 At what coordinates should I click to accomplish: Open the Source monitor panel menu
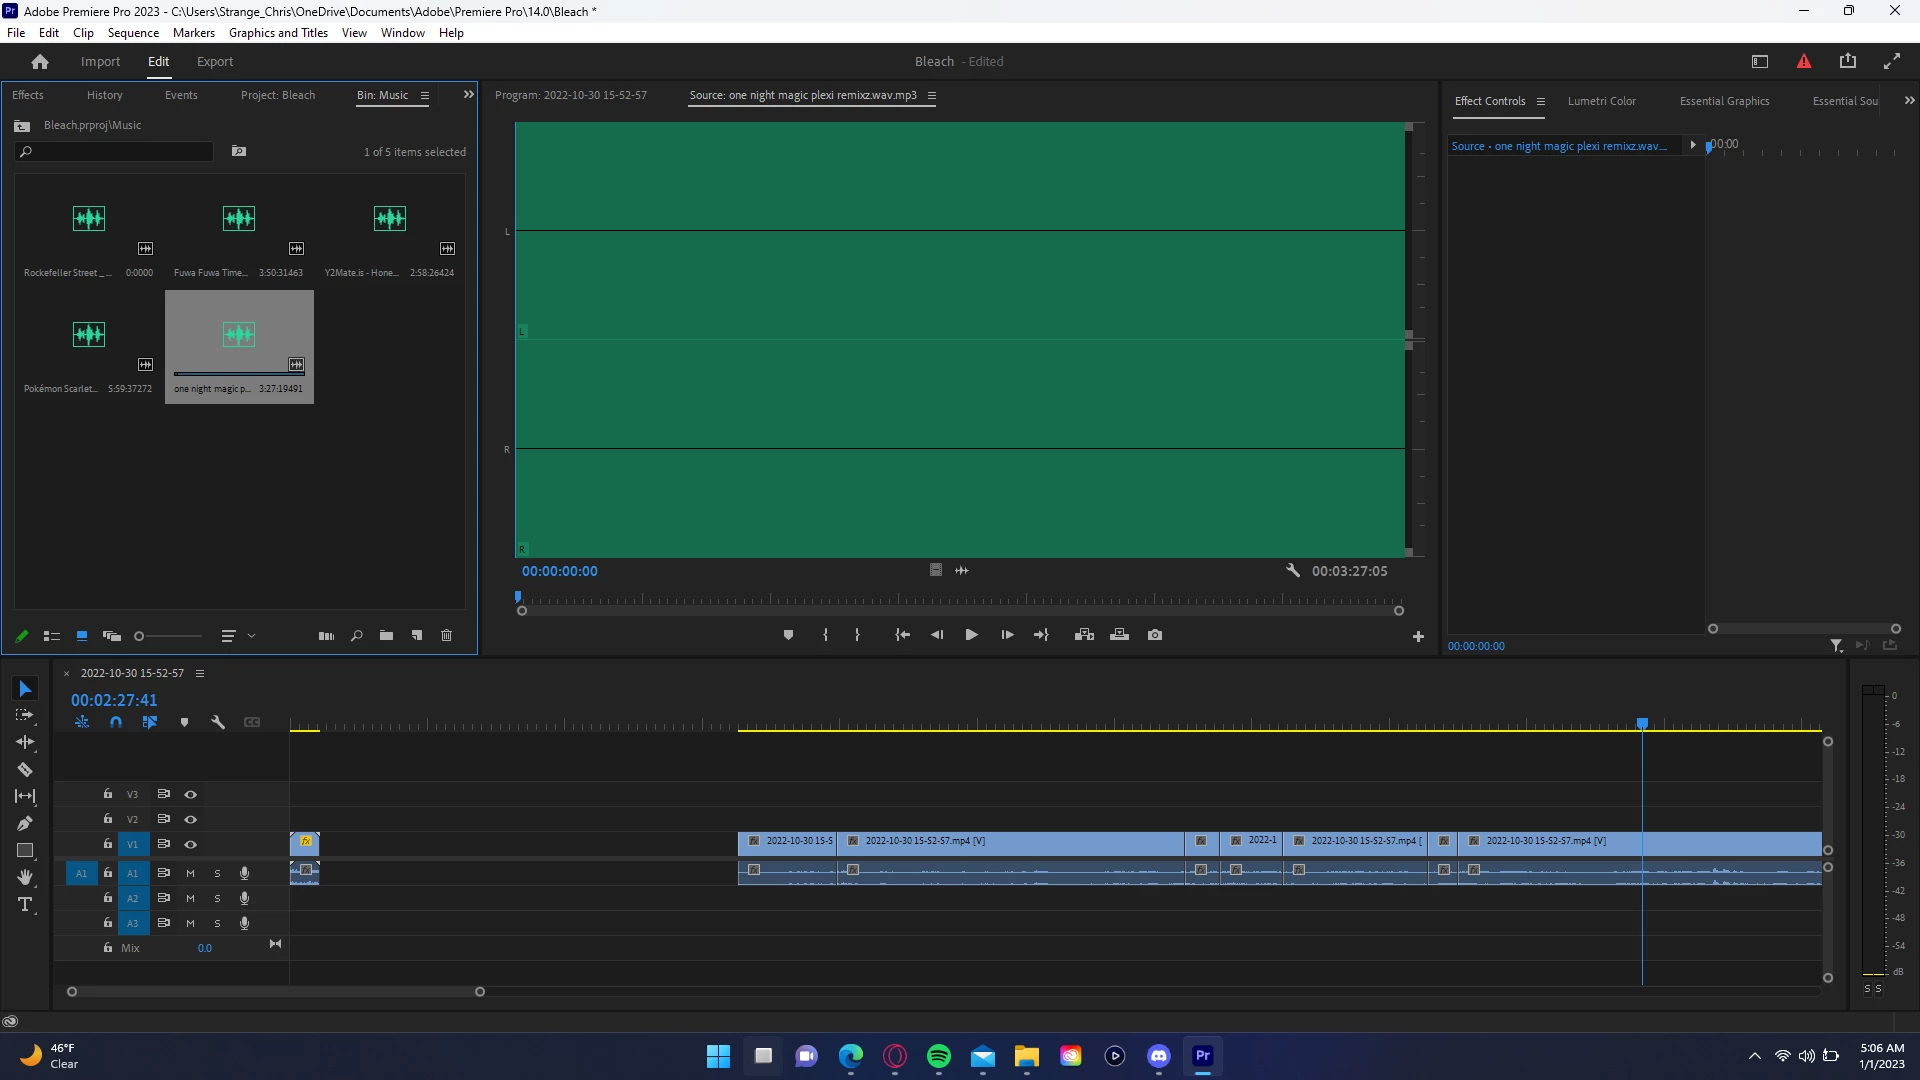pos(931,96)
